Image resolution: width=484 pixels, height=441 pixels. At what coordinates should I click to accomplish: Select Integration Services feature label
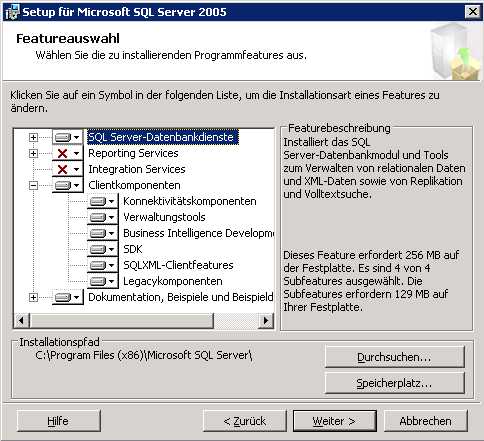tap(137, 169)
